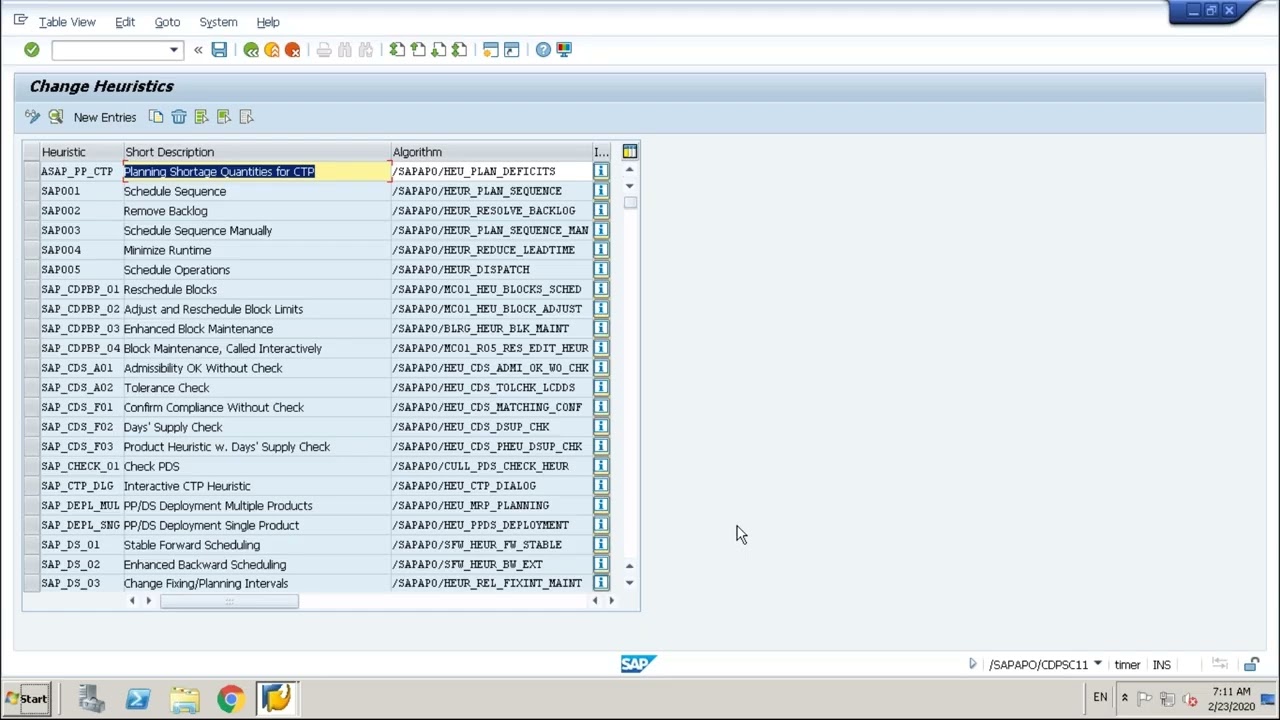Click the SAP_CDS_F02 heuristic cell
The height and width of the screenshot is (720, 1280).
pyautogui.click(x=80, y=427)
